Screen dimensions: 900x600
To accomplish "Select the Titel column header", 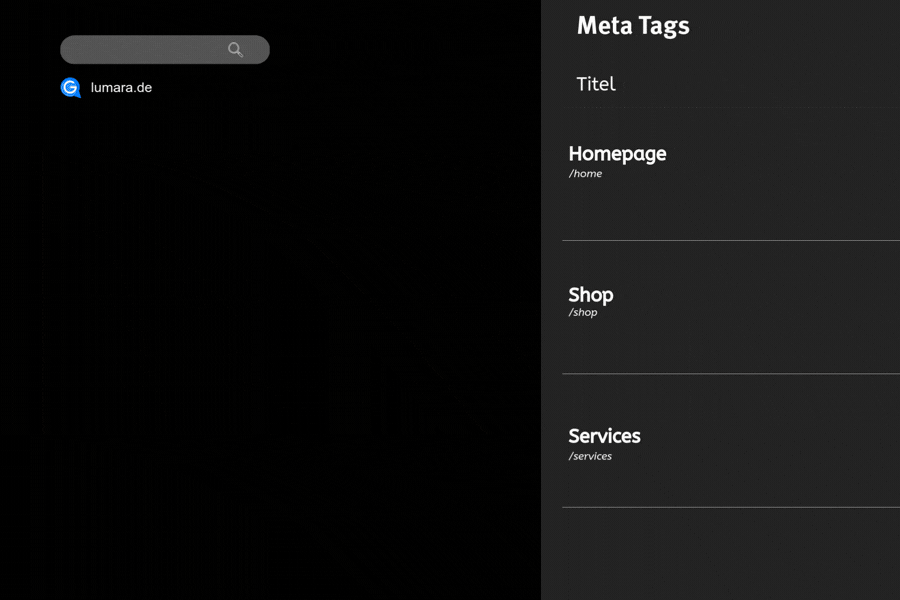I will tap(595, 84).
